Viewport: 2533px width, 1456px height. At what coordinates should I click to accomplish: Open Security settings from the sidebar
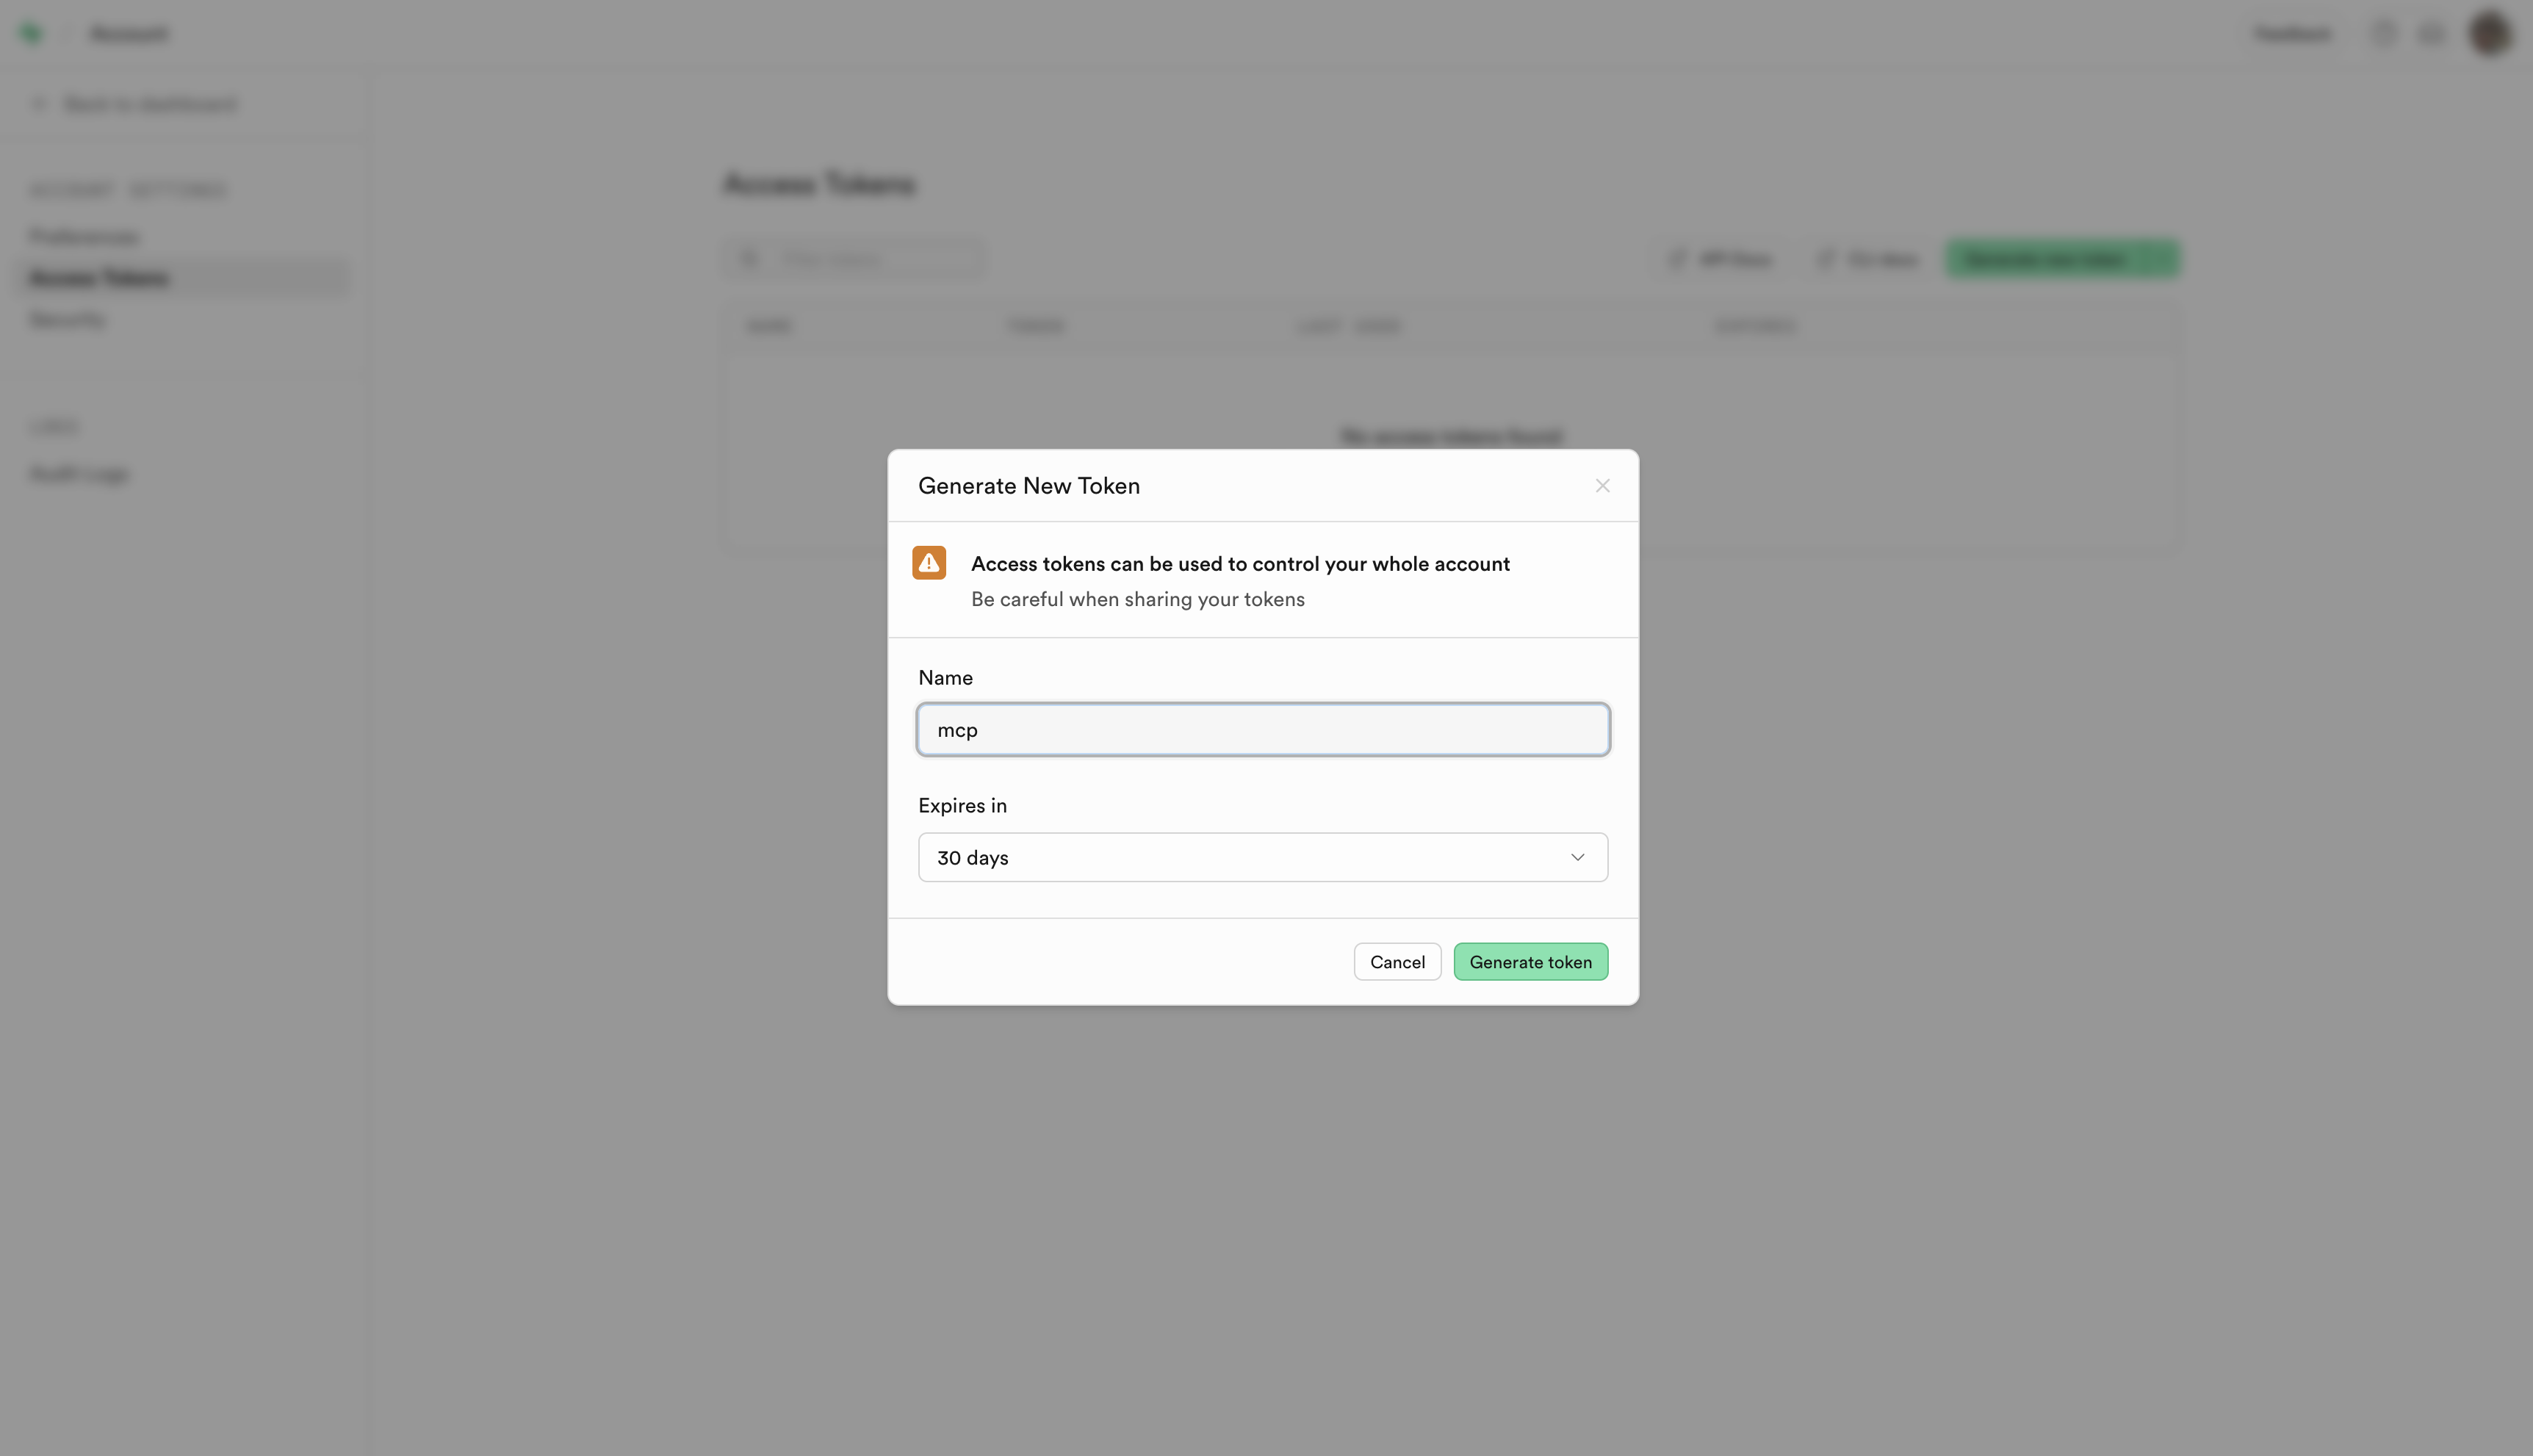(66, 319)
